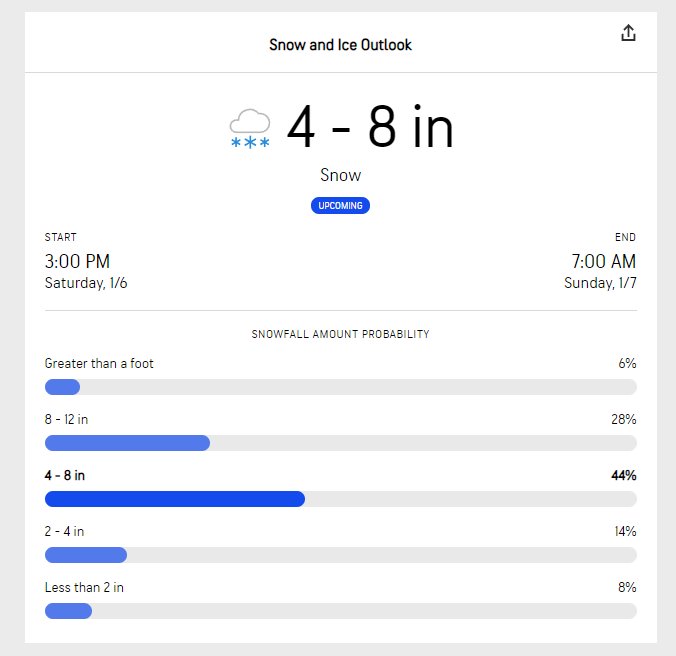Click the 28% probability value
676x656 pixels.
(x=623, y=419)
